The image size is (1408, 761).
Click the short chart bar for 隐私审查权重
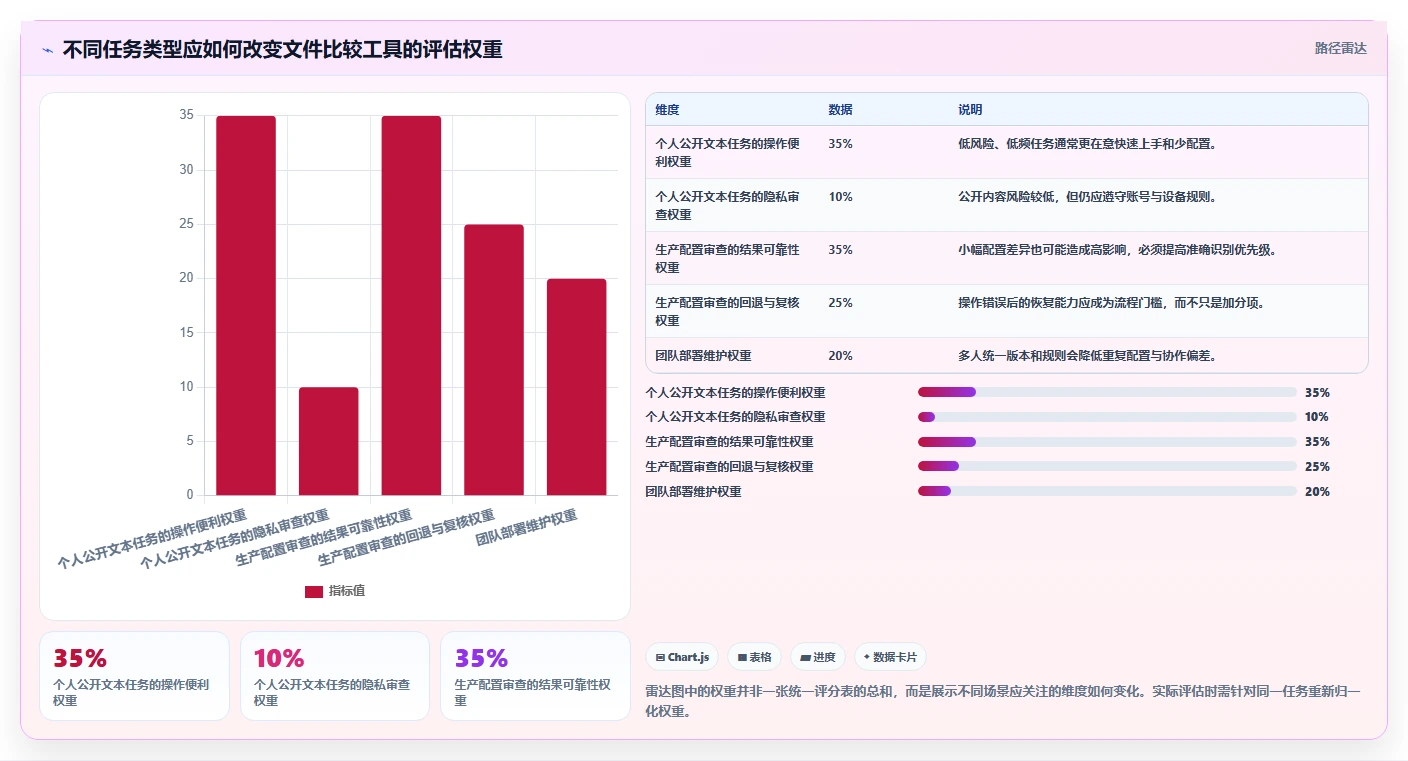tap(329, 441)
